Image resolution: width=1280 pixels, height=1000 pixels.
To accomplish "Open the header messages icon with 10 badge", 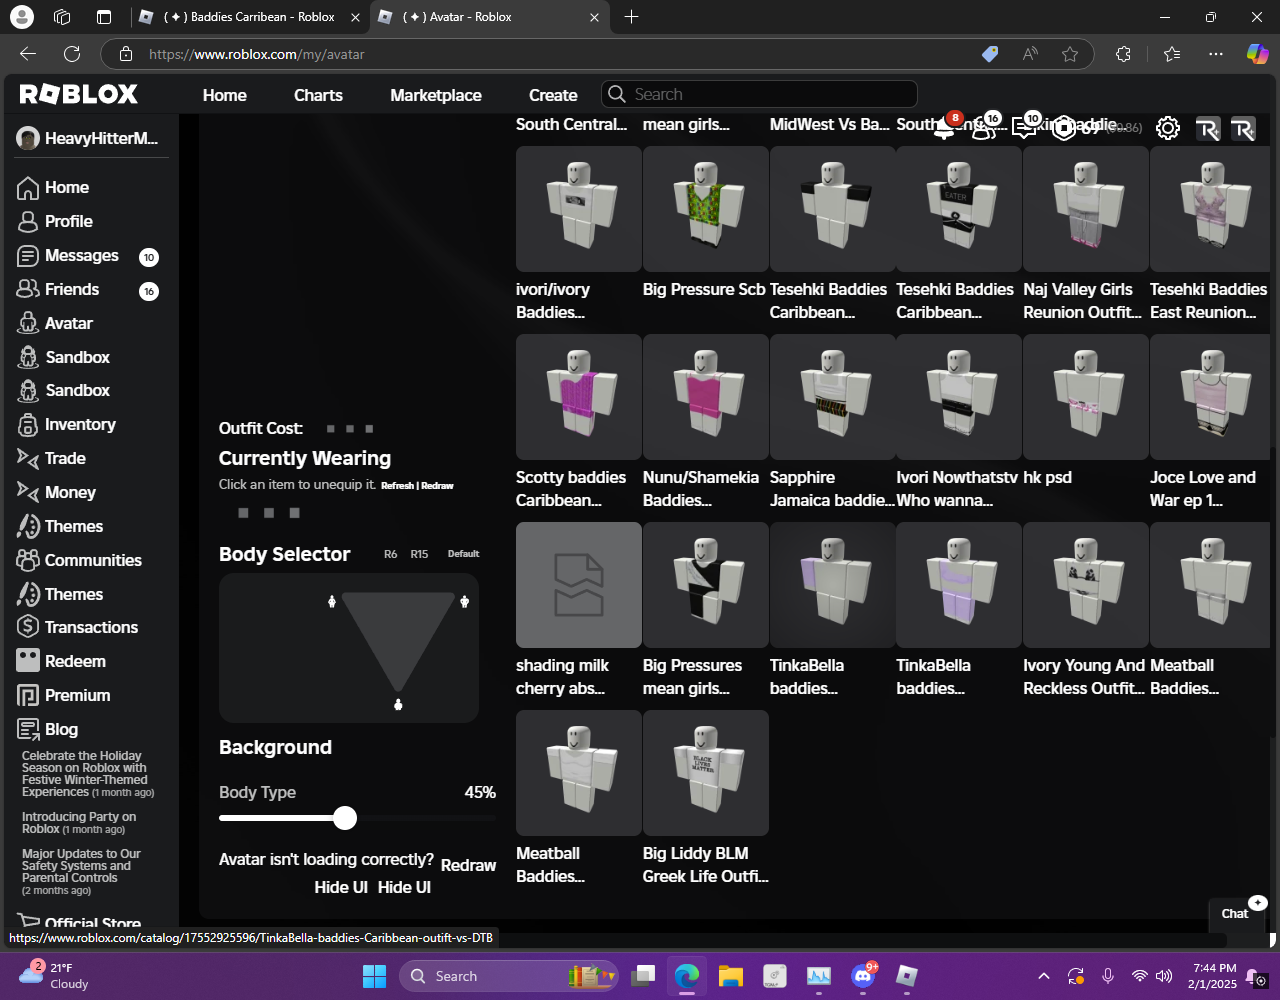I will 1026,127.
